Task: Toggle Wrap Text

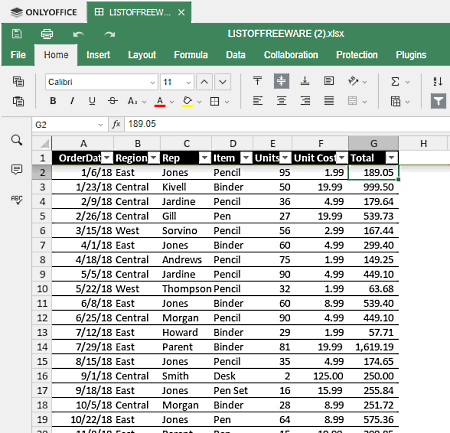Action: pyautogui.click(x=329, y=81)
